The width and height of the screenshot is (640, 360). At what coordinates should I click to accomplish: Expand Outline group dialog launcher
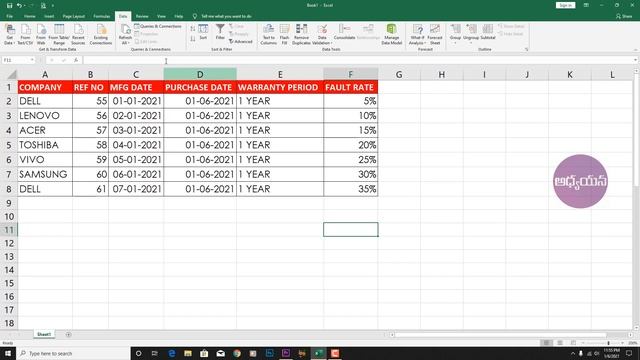526,49
